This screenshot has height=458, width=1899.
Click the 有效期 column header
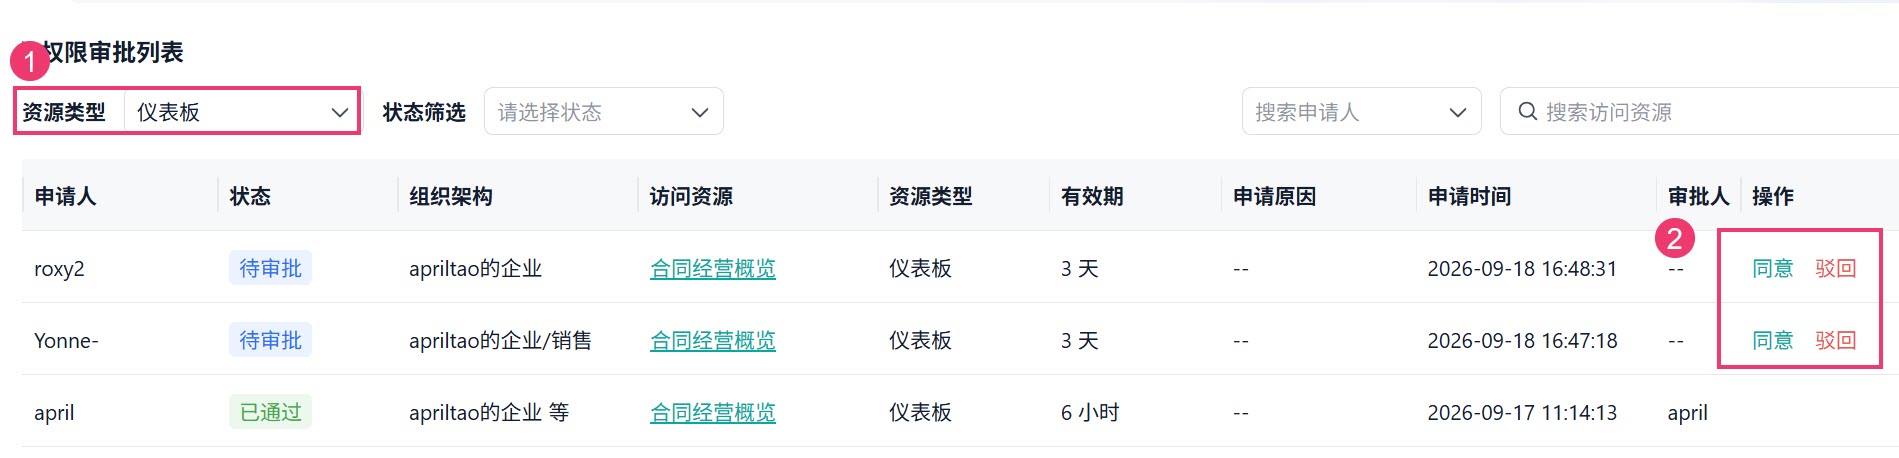(x=1092, y=196)
